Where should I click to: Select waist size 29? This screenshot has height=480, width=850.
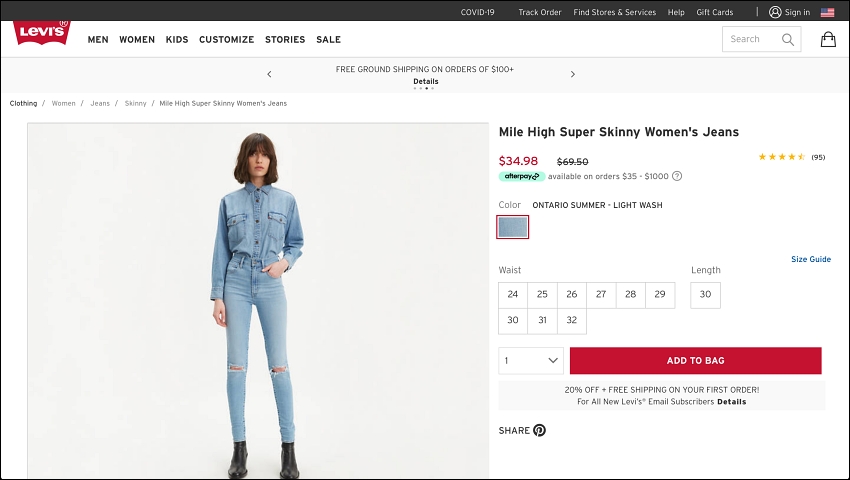click(660, 295)
